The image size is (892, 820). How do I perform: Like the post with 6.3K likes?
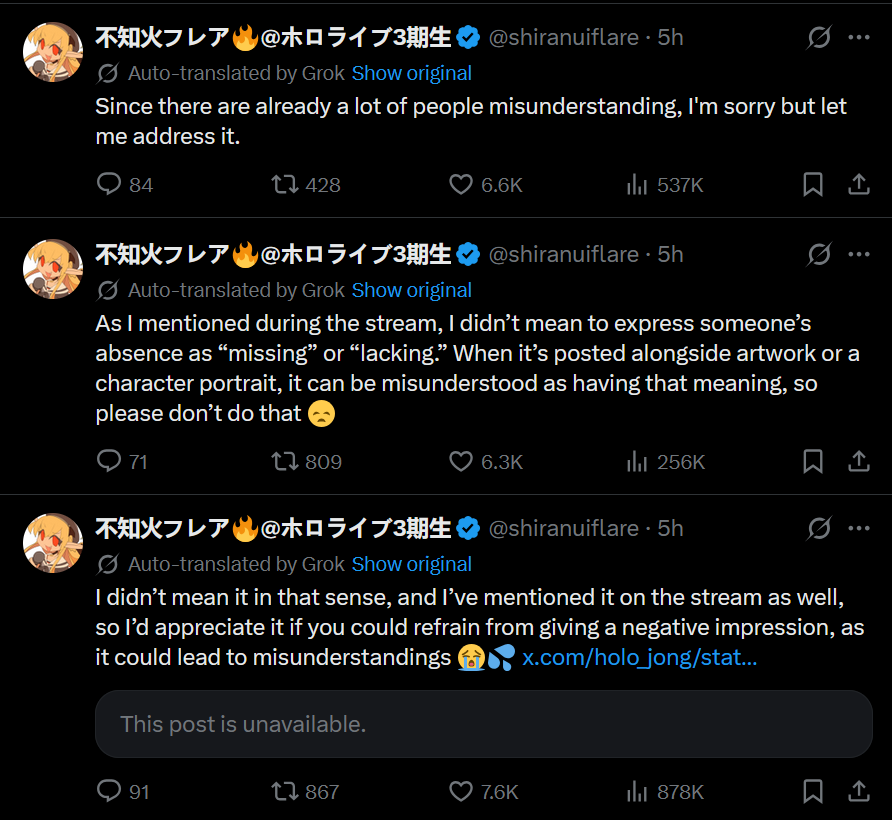461,461
